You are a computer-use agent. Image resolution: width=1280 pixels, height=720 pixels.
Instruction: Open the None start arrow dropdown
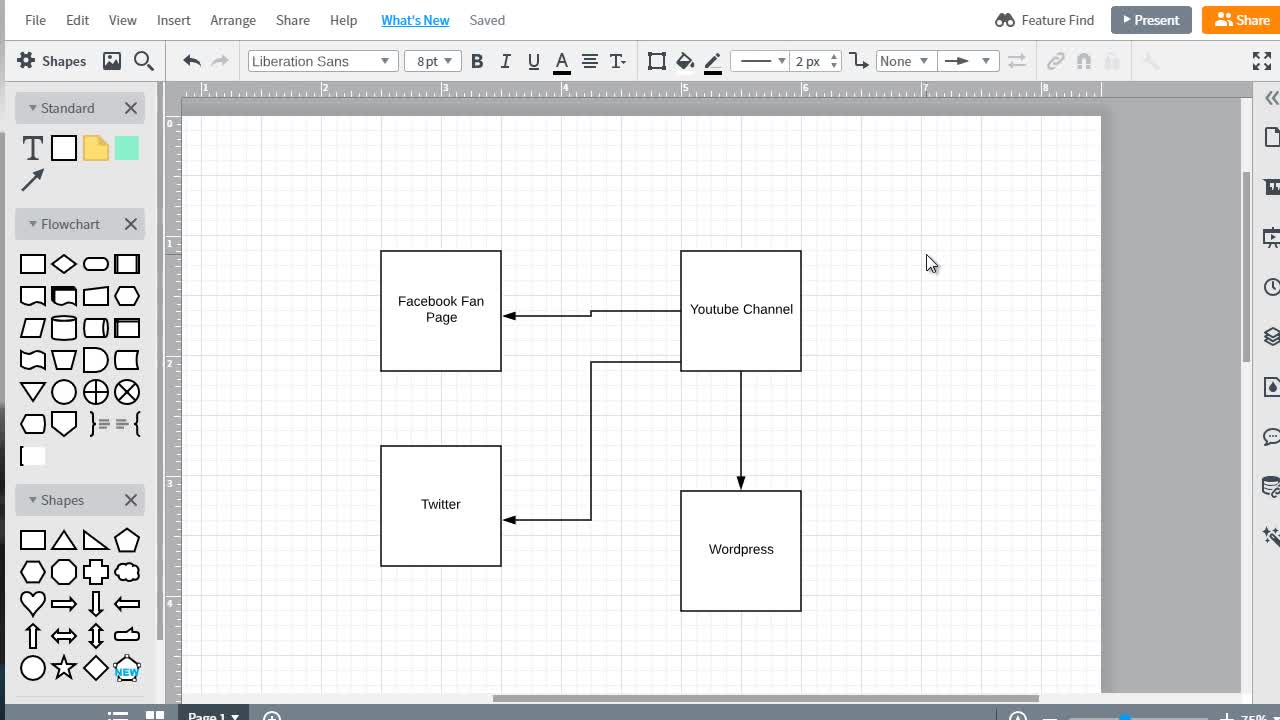[906, 61]
